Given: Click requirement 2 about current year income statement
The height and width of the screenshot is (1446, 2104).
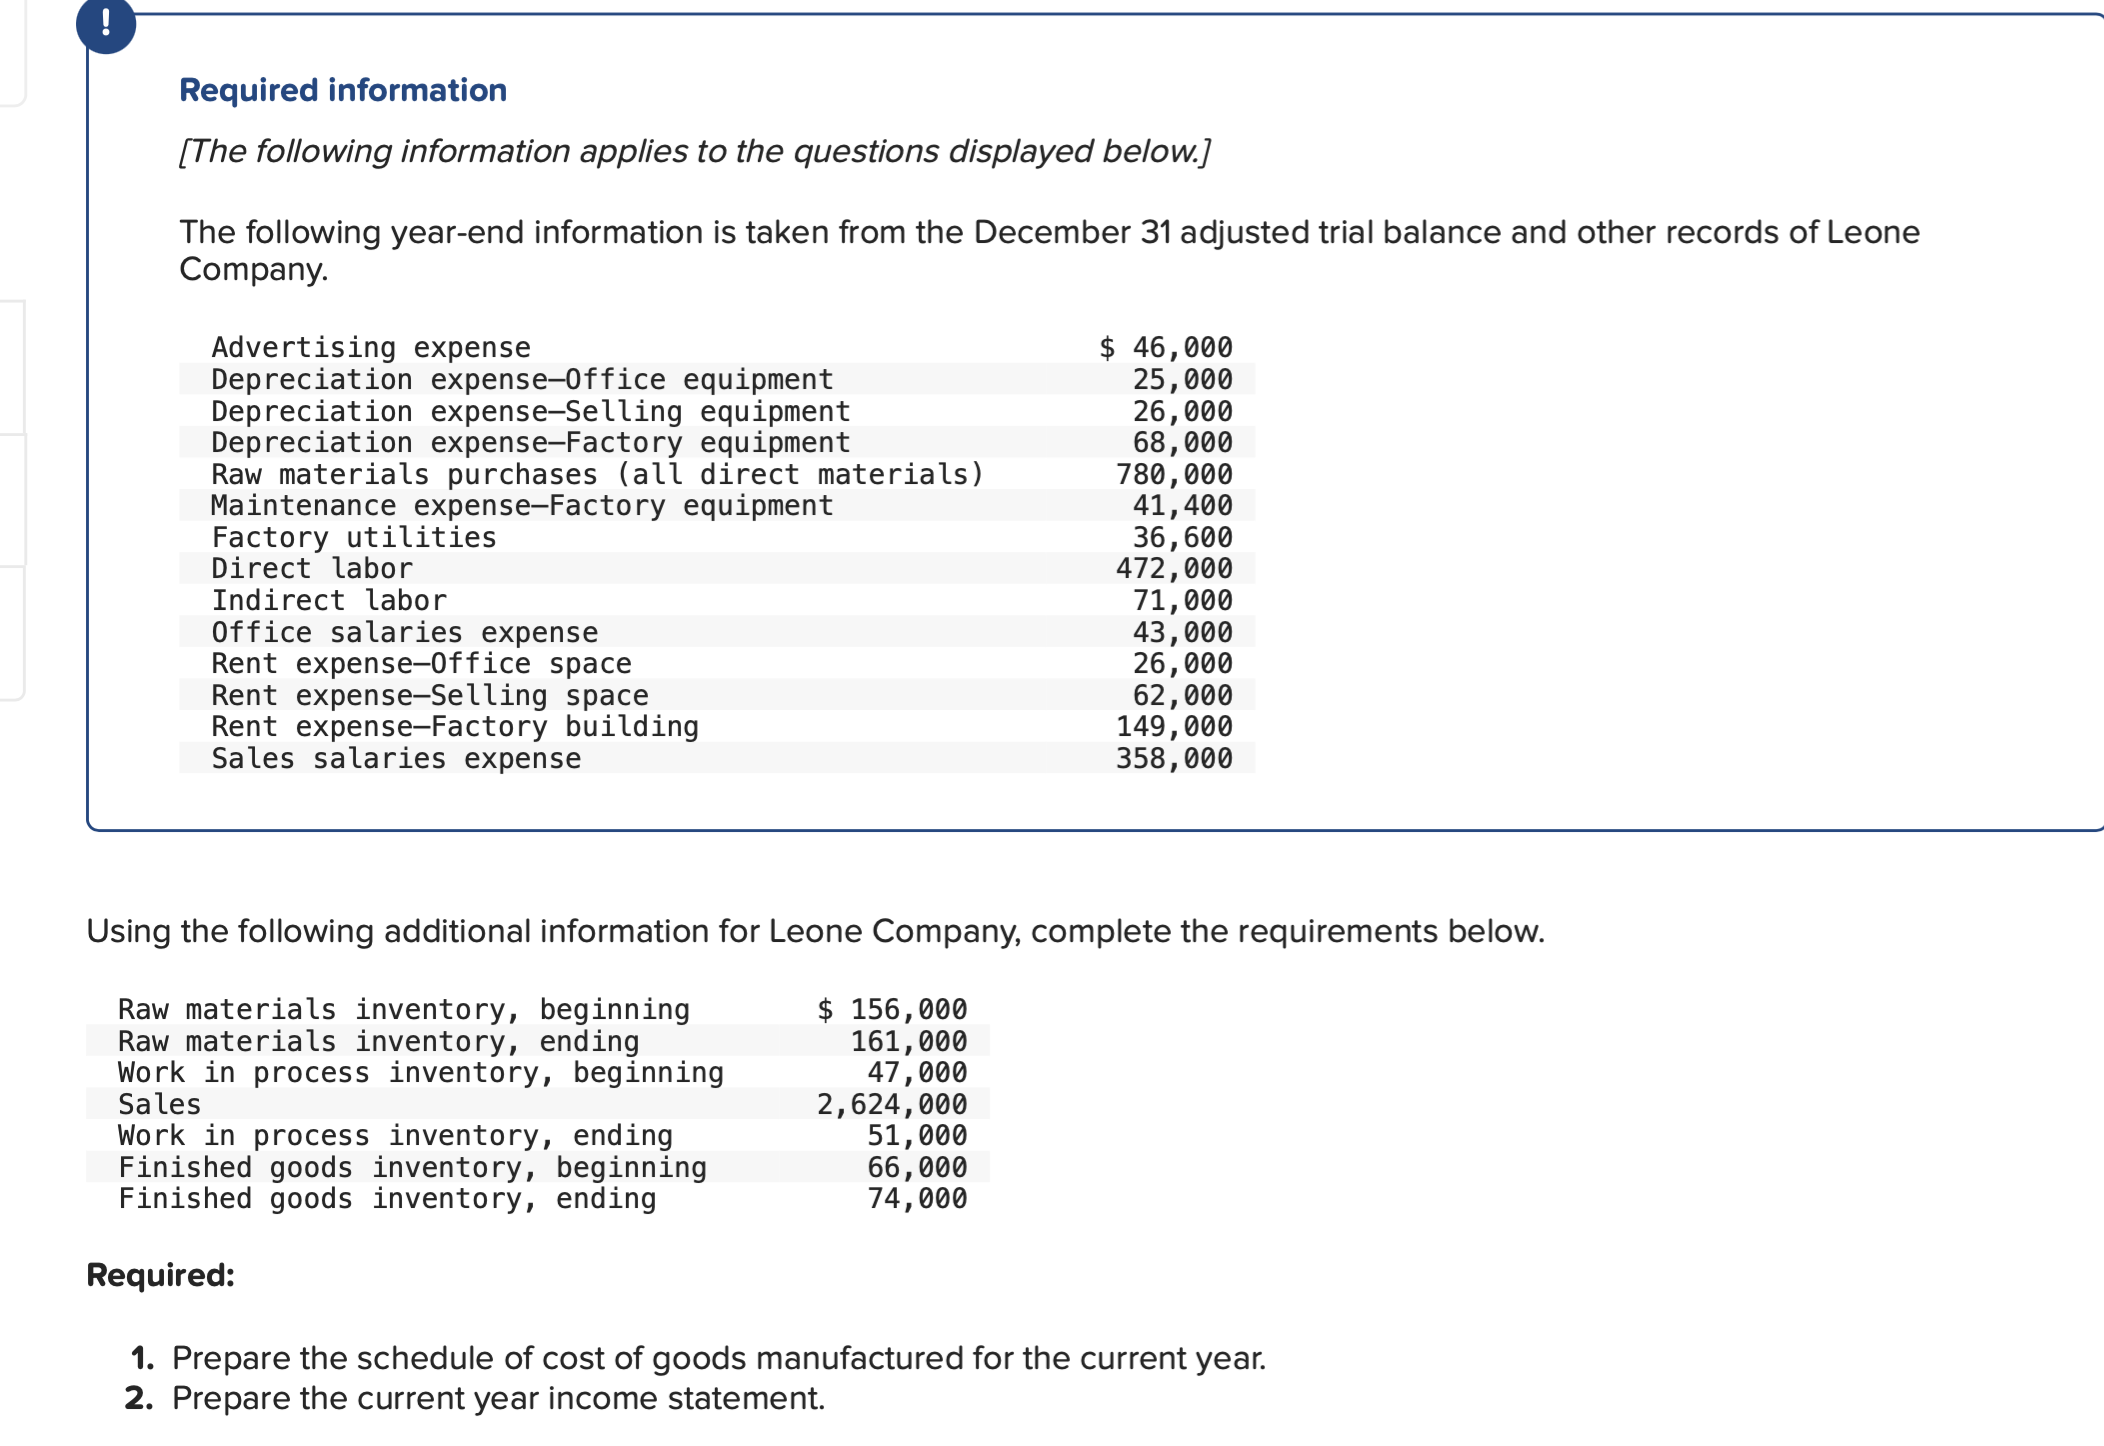Looking at the screenshot, I should point(498,1398).
